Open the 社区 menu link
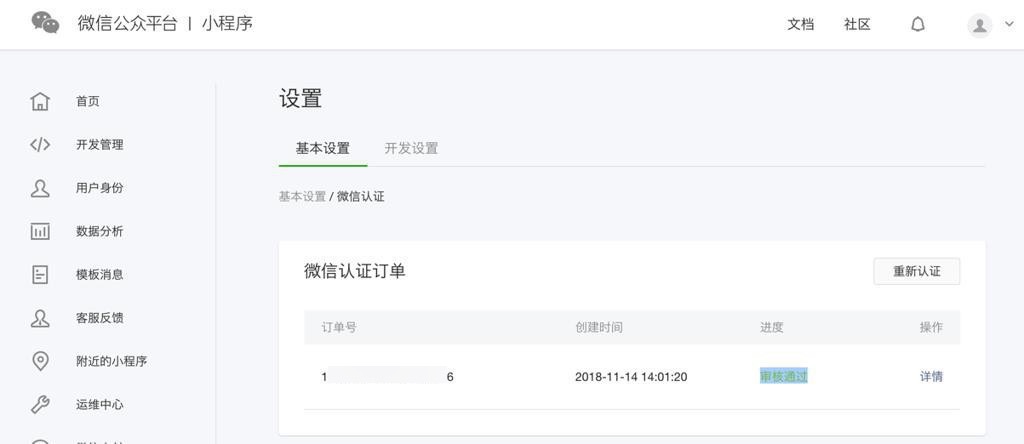1024x444 pixels. click(857, 25)
